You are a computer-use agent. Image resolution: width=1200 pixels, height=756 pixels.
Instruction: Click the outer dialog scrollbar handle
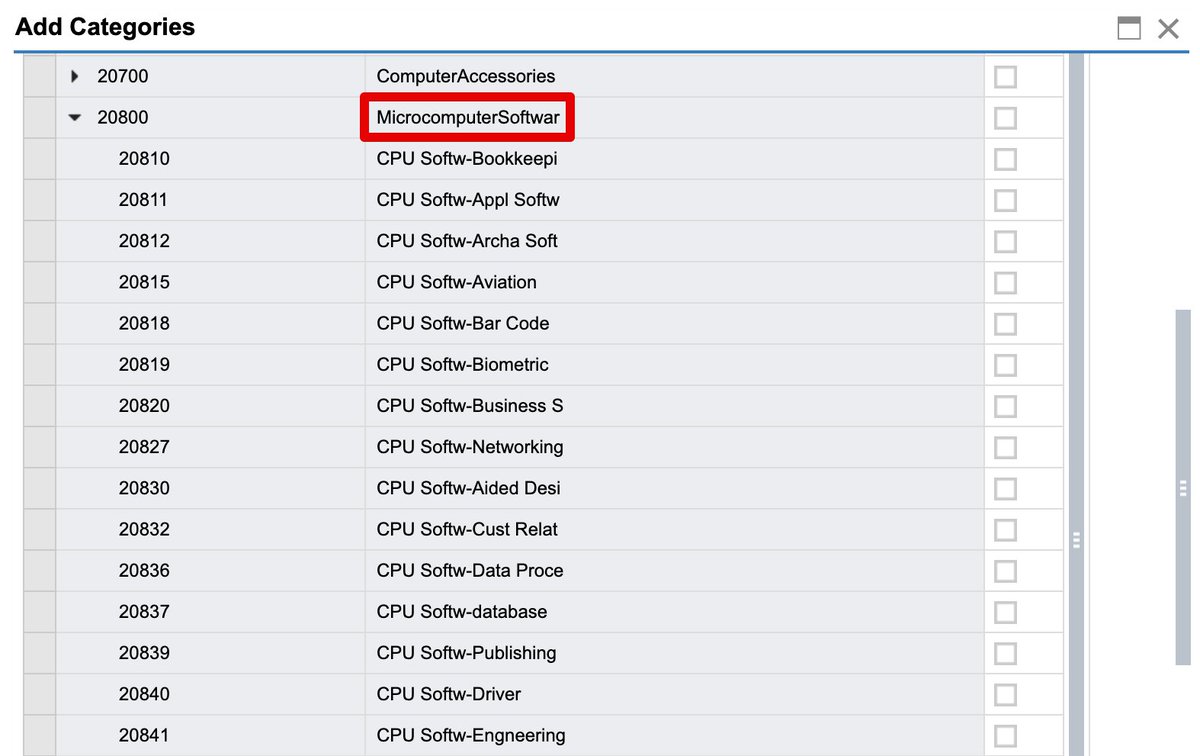1183,488
